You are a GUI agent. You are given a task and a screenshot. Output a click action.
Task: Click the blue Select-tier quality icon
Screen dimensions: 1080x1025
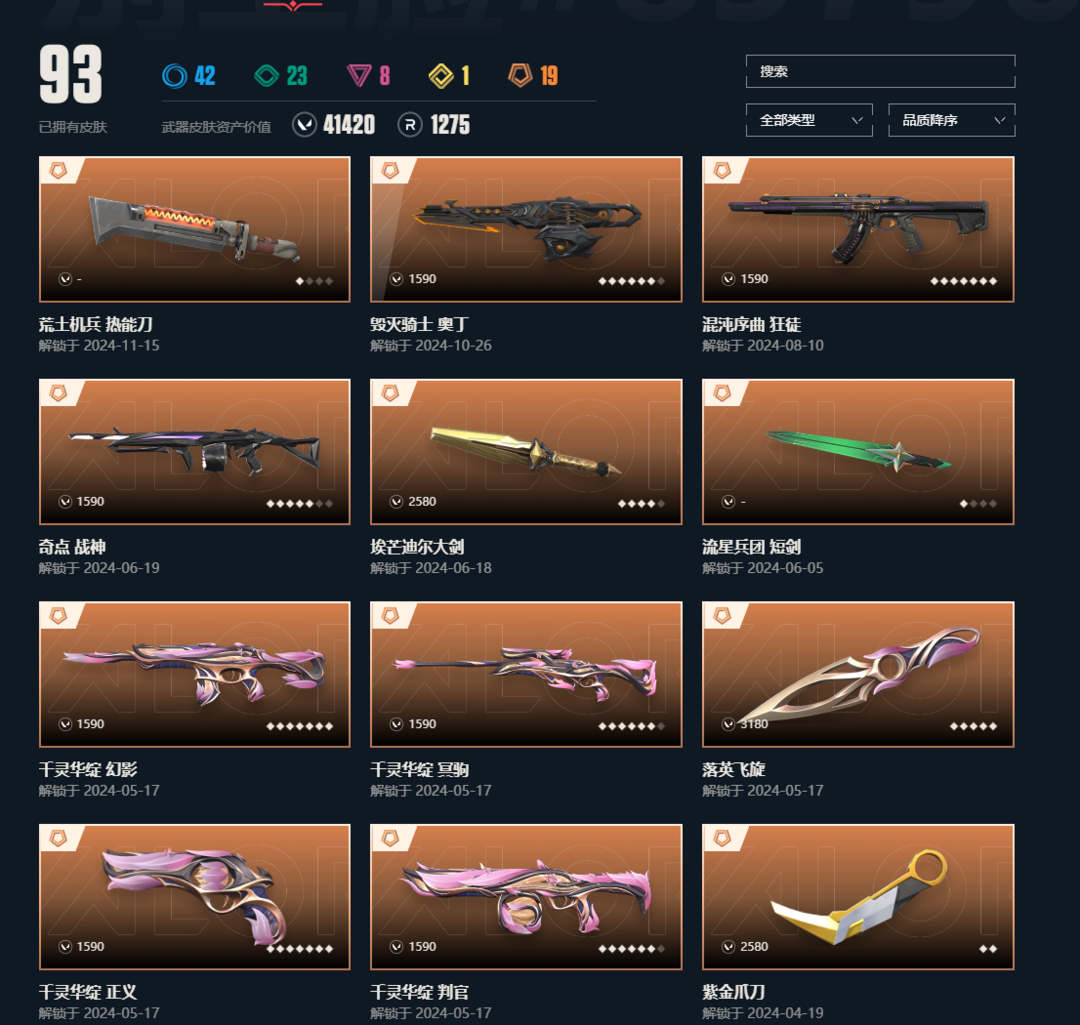pyautogui.click(x=174, y=75)
